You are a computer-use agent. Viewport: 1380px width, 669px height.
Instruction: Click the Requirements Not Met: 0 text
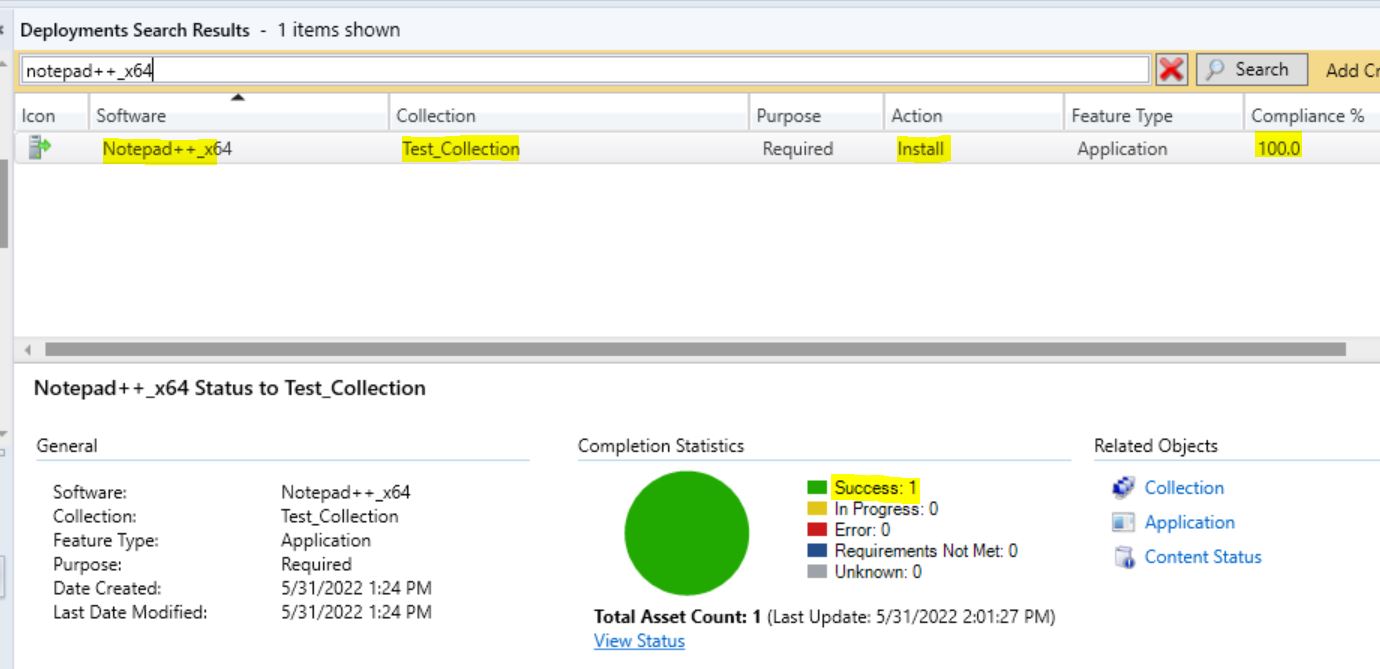(x=926, y=551)
